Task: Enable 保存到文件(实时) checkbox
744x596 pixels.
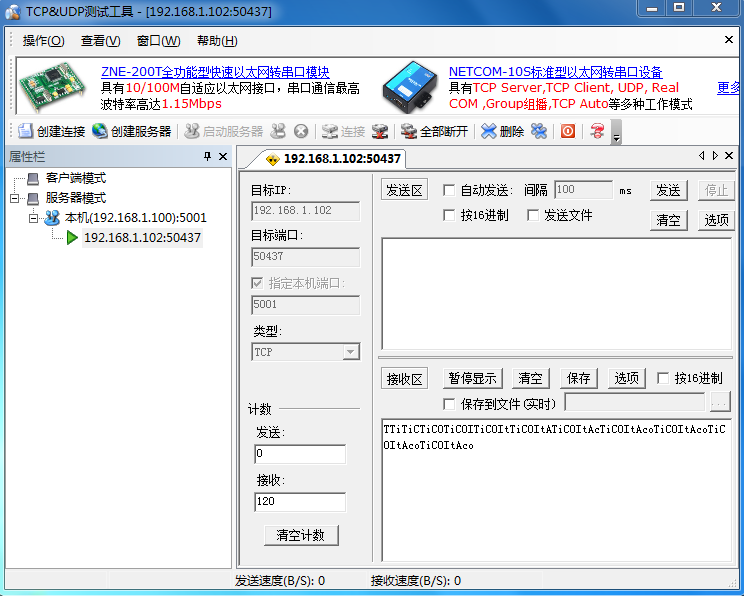Action: [448, 404]
